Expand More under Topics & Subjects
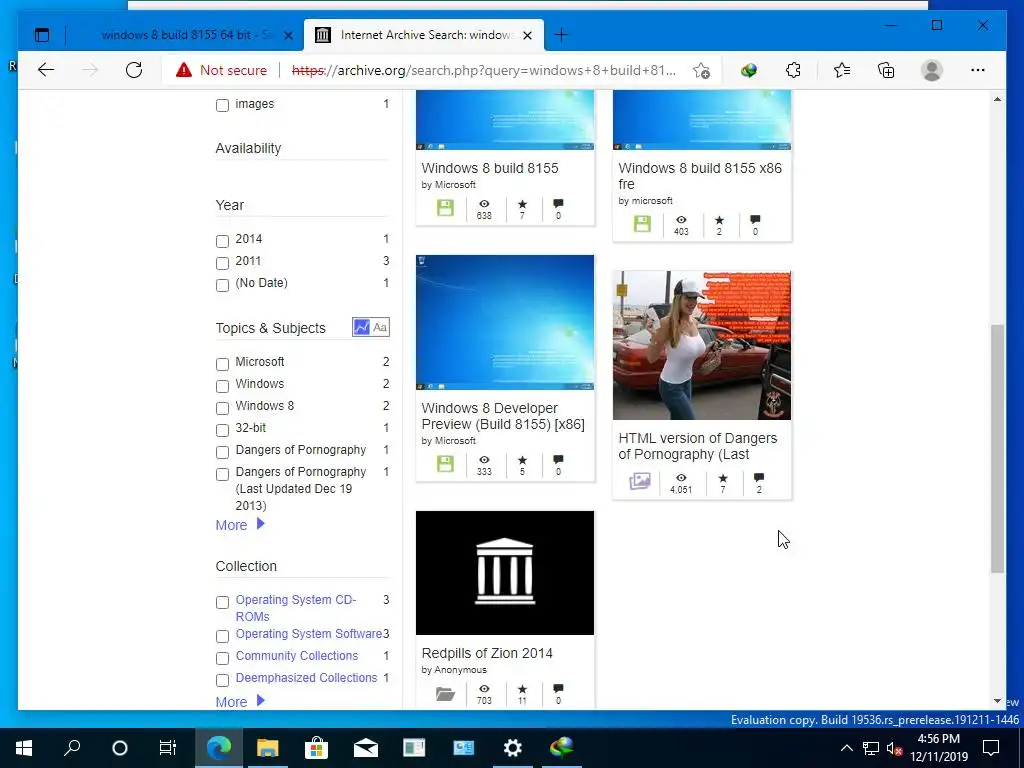 pyautogui.click(x=240, y=525)
